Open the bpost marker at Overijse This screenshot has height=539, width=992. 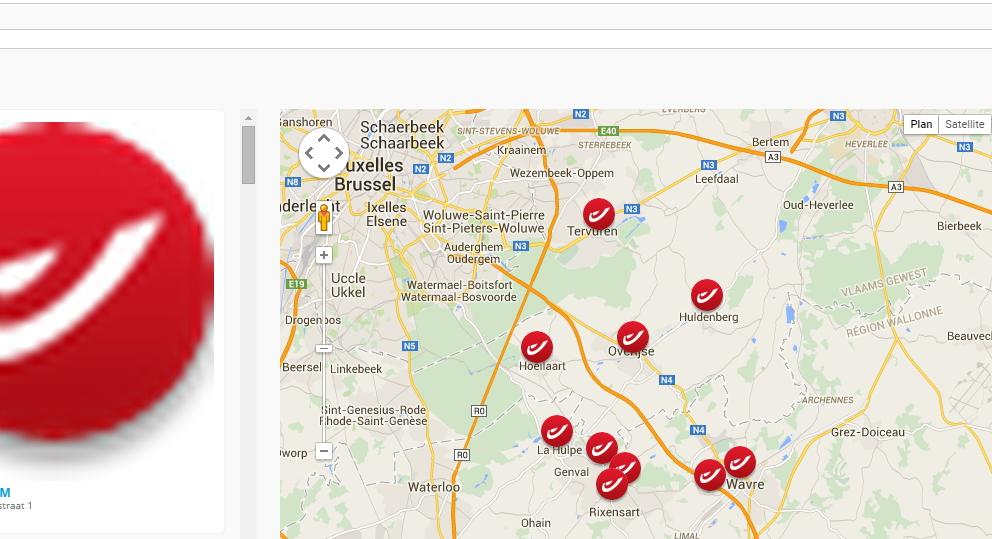point(632,337)
